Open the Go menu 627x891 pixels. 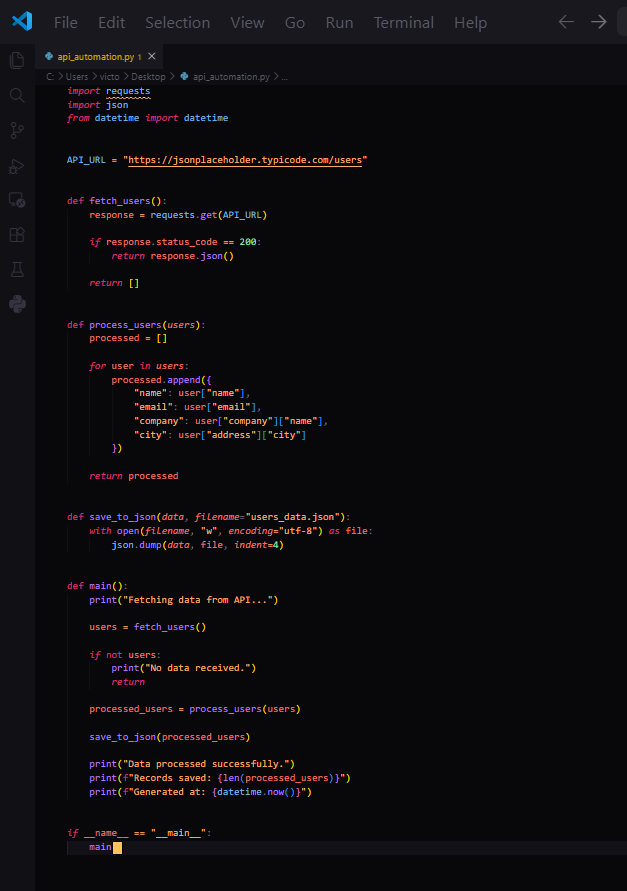pos(294,23)
